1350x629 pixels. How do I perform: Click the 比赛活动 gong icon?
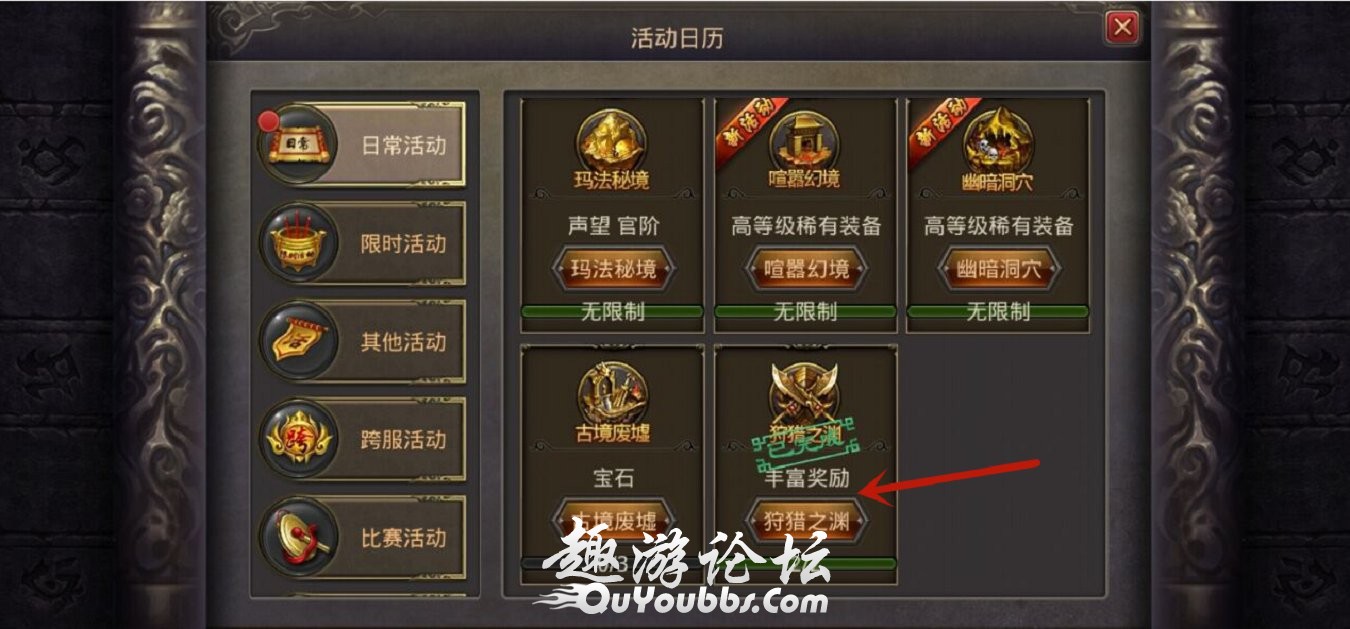[298, 536]
